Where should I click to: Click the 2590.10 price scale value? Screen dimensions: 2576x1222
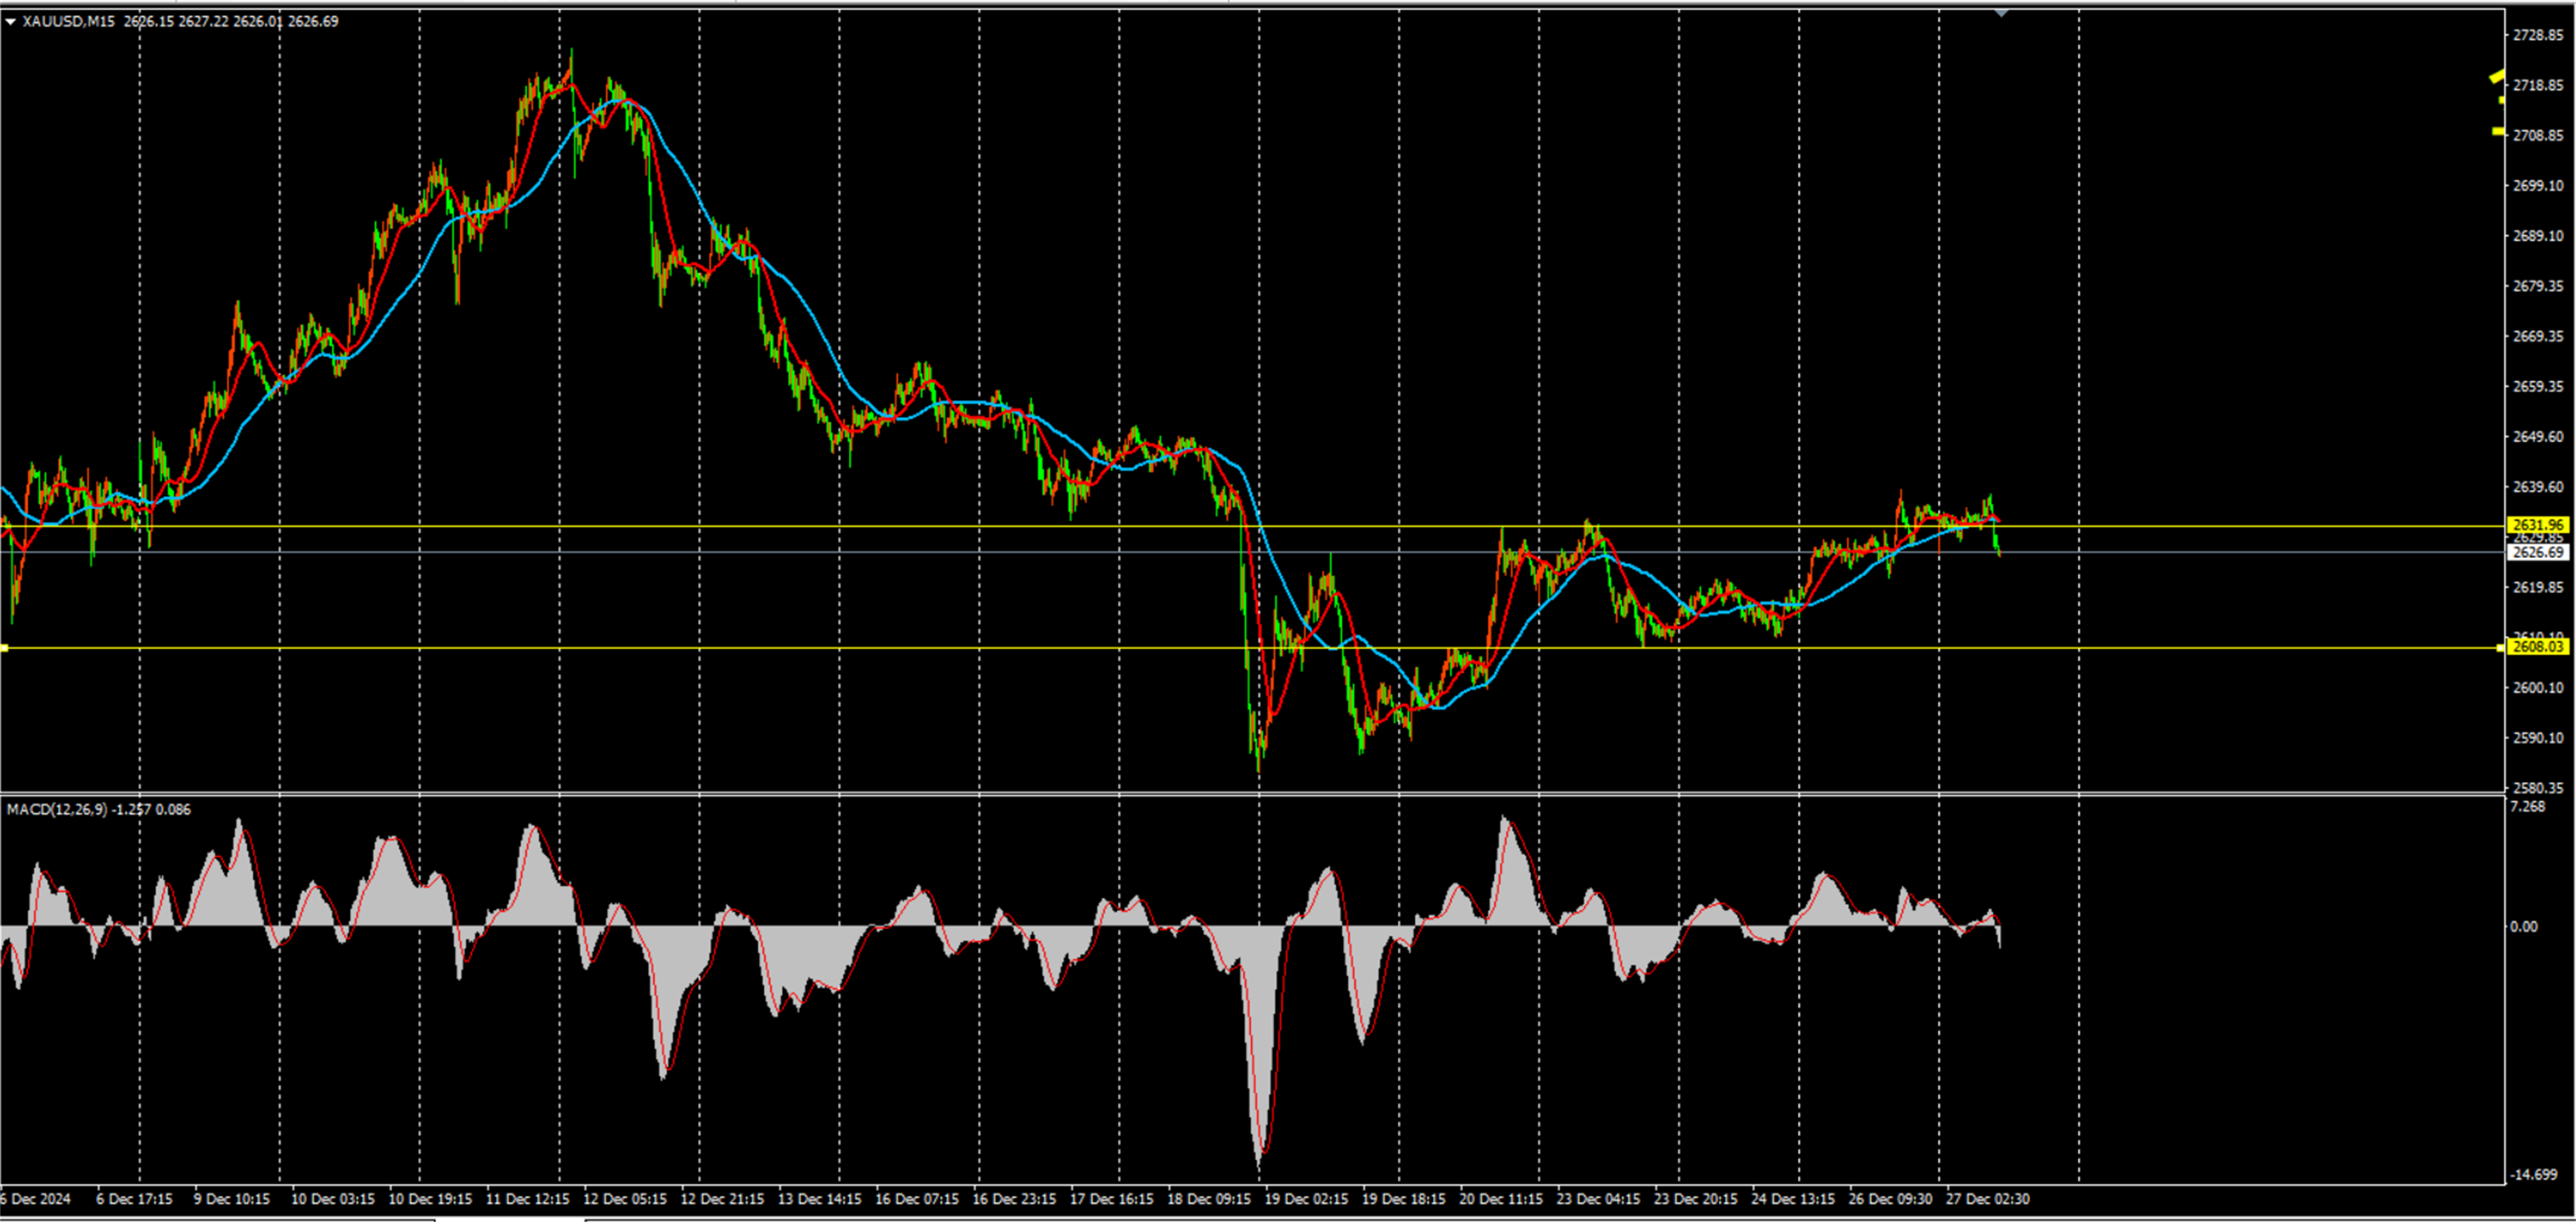click(2538, 738)
